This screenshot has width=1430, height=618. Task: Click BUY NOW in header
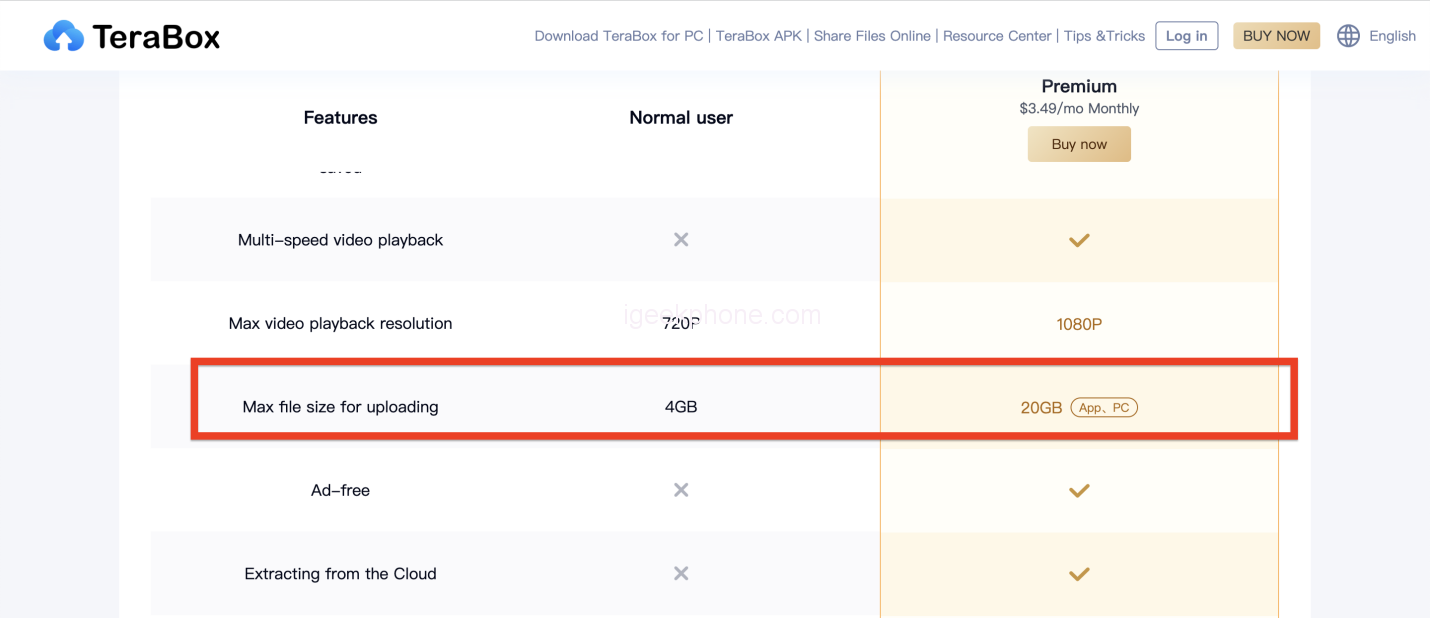[x=1276, y=36]
